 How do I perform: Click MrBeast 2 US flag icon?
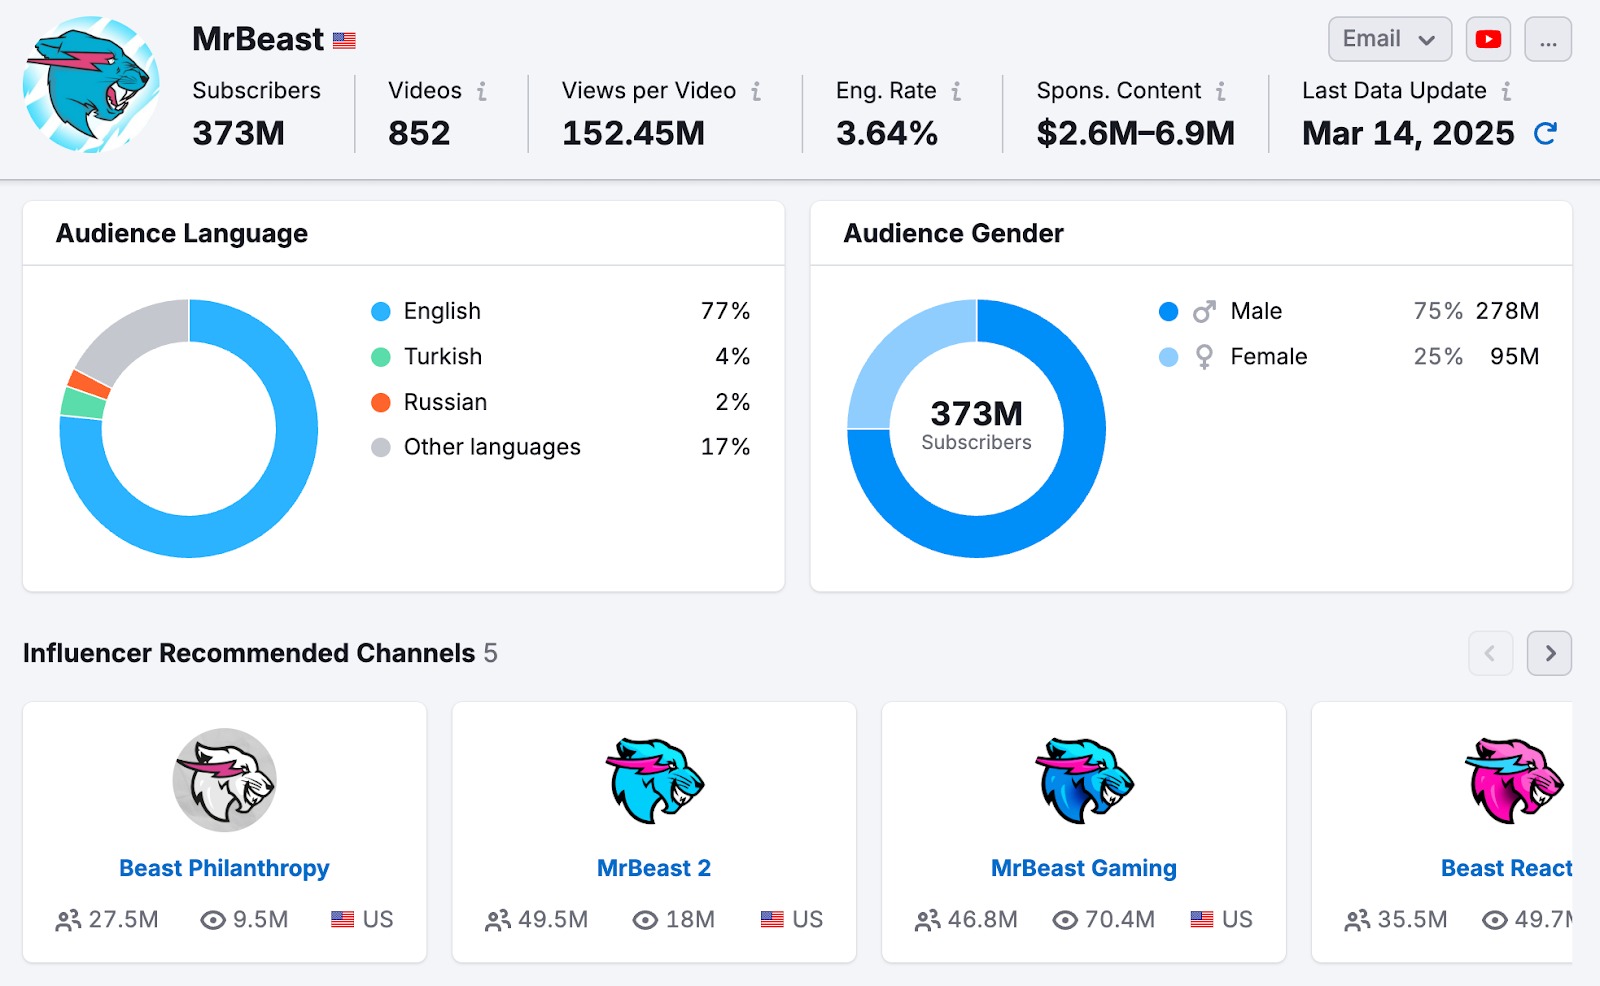coord(772,919)
